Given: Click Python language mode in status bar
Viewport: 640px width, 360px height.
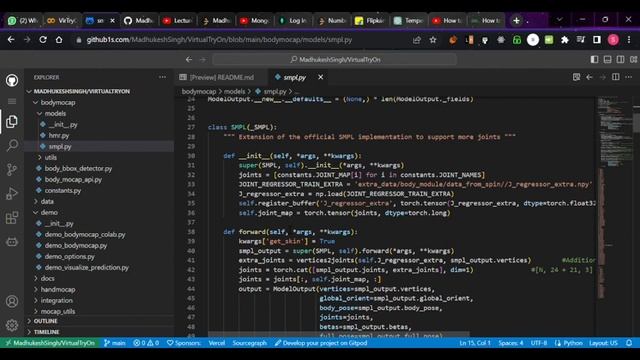Looking at the screenshot, I should click(x=568, y=343).
